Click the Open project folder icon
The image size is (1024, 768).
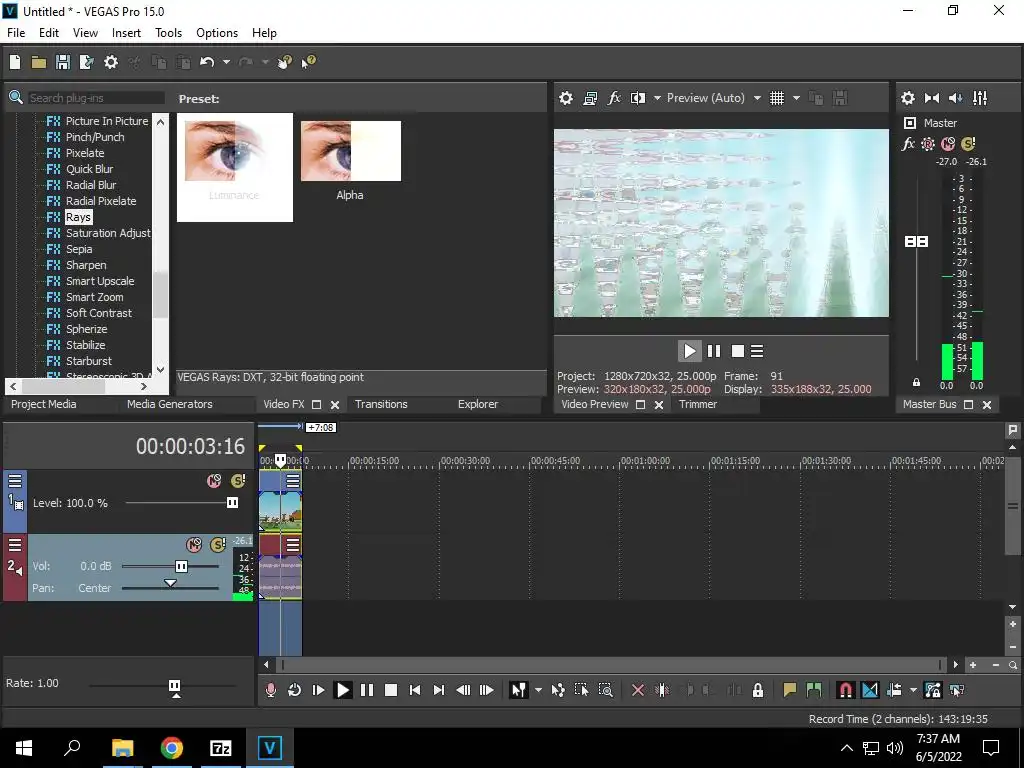39,62
